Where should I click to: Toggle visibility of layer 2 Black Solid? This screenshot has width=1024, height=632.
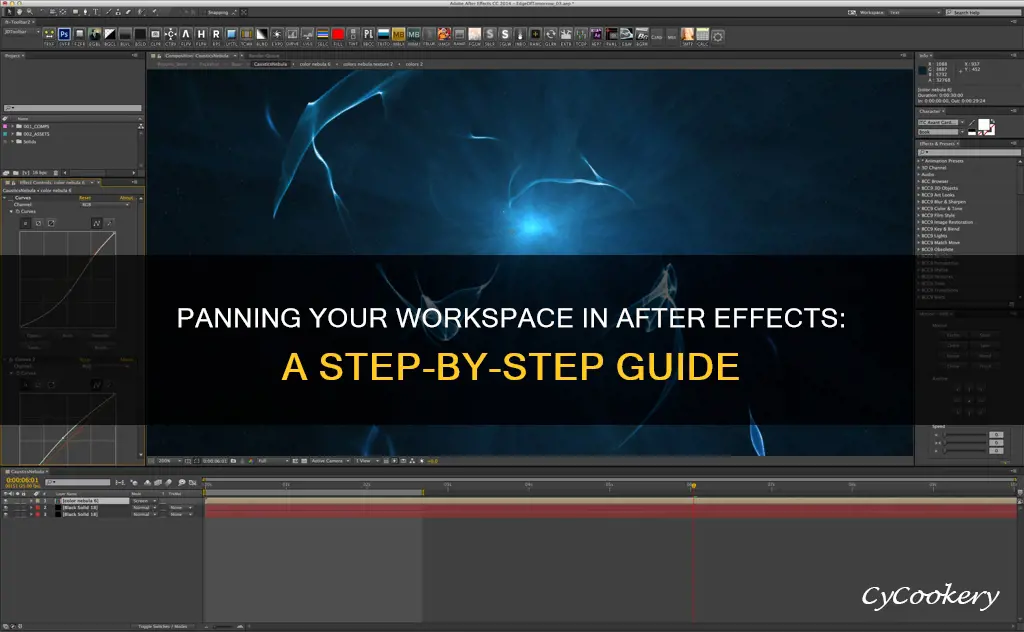(6, 507)
